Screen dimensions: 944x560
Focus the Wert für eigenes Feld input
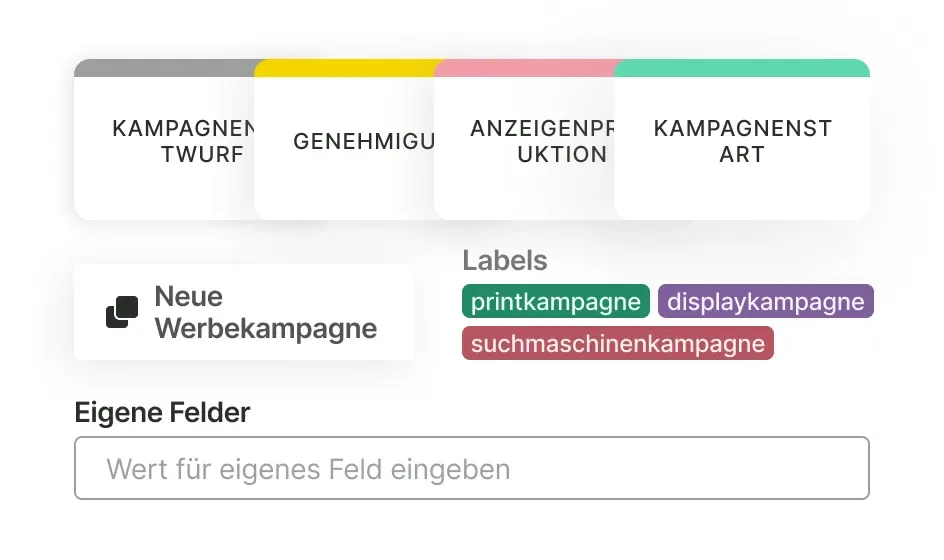pyautogui.click(x=471, y=468)
